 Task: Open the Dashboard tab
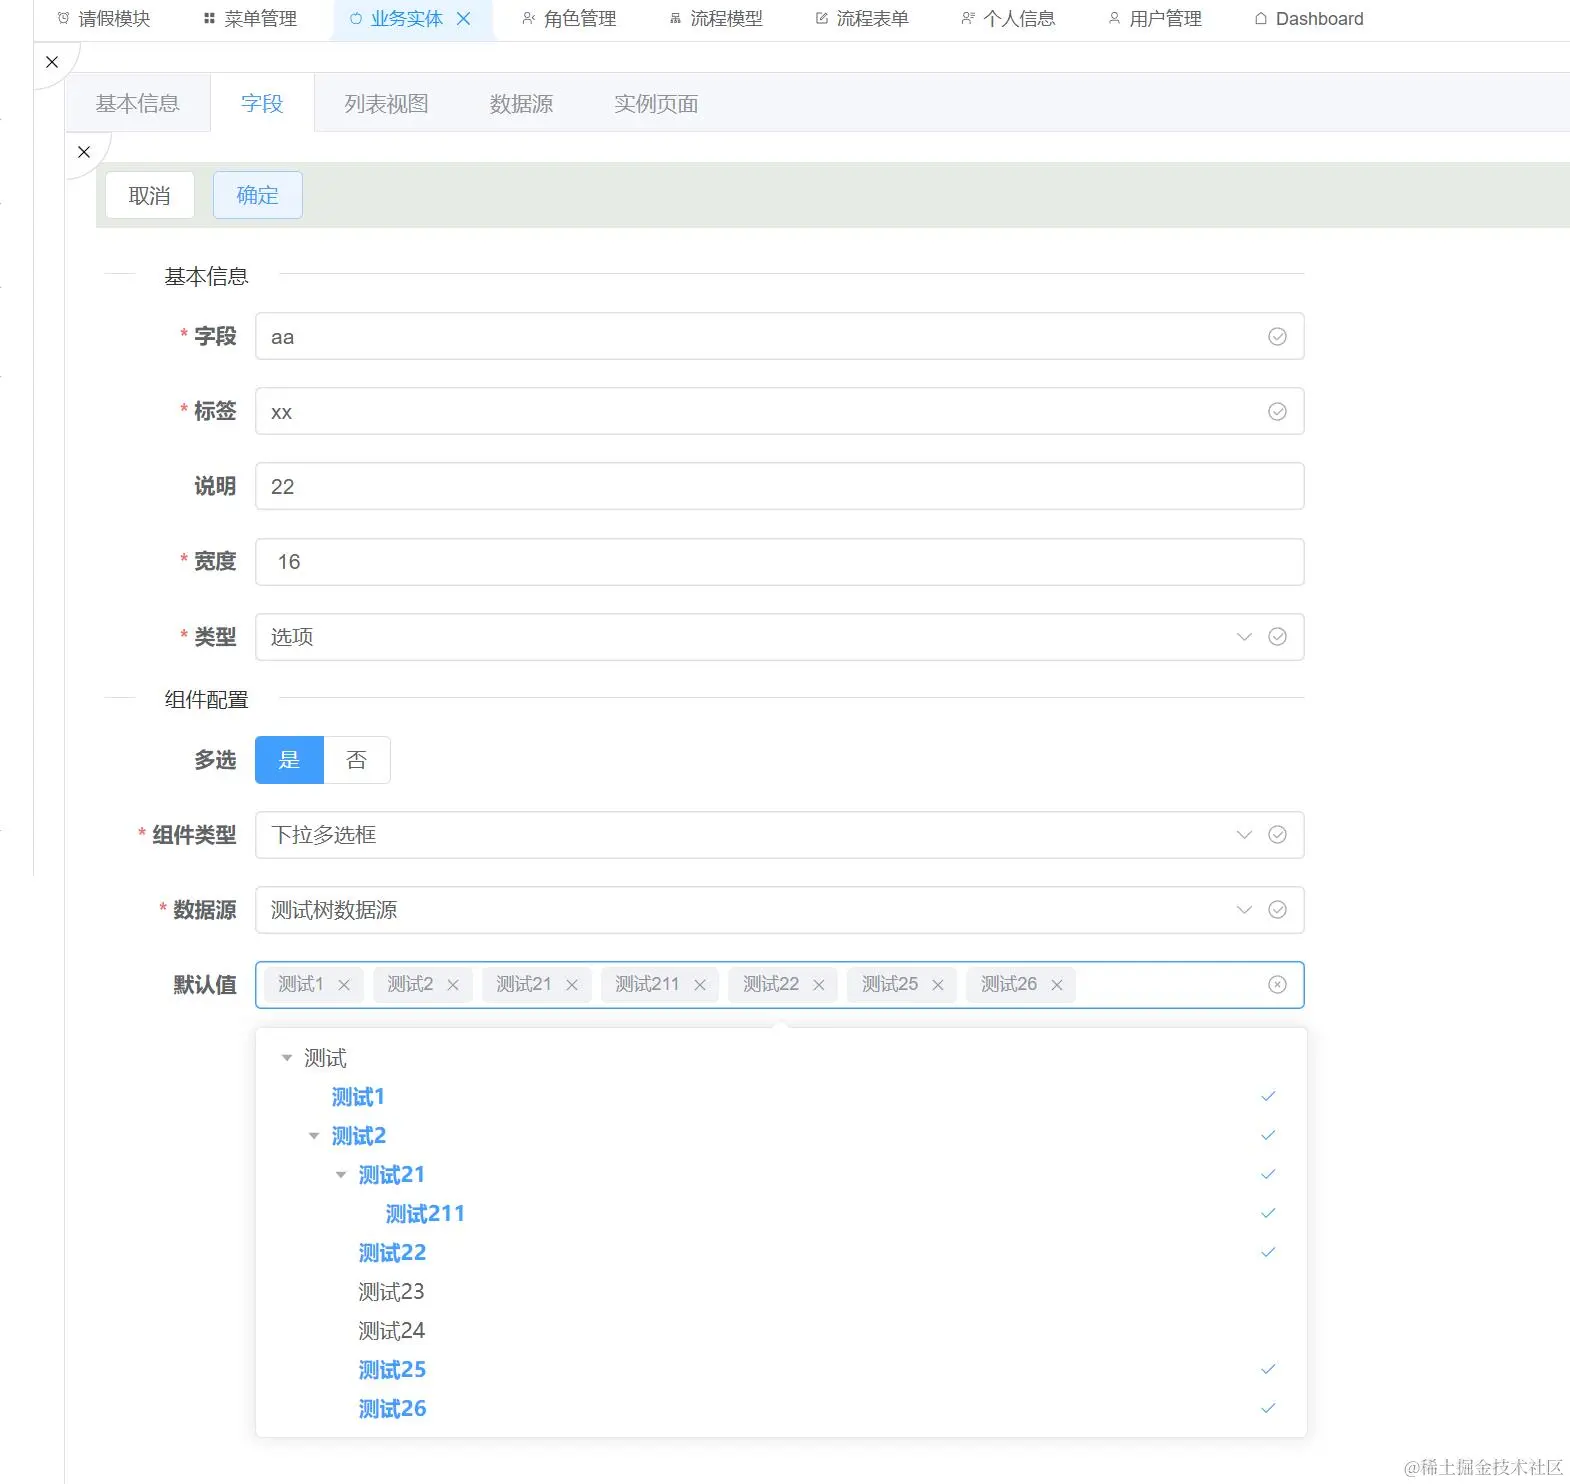[x=1309, y=19]
